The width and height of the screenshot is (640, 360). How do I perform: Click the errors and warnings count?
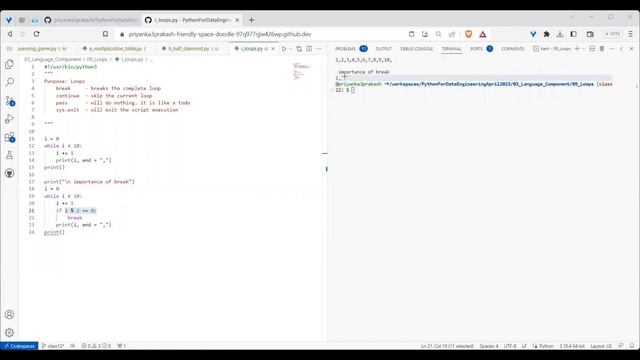click(x=96, y=346)
